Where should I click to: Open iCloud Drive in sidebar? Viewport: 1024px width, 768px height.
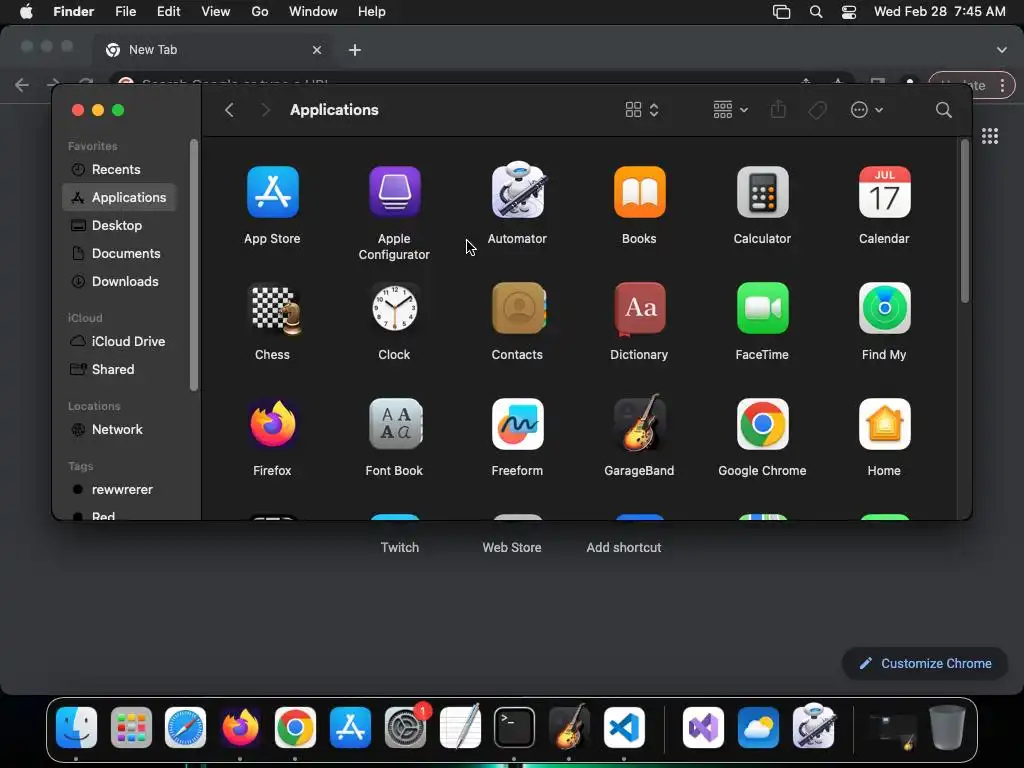(x=120, y=342)
